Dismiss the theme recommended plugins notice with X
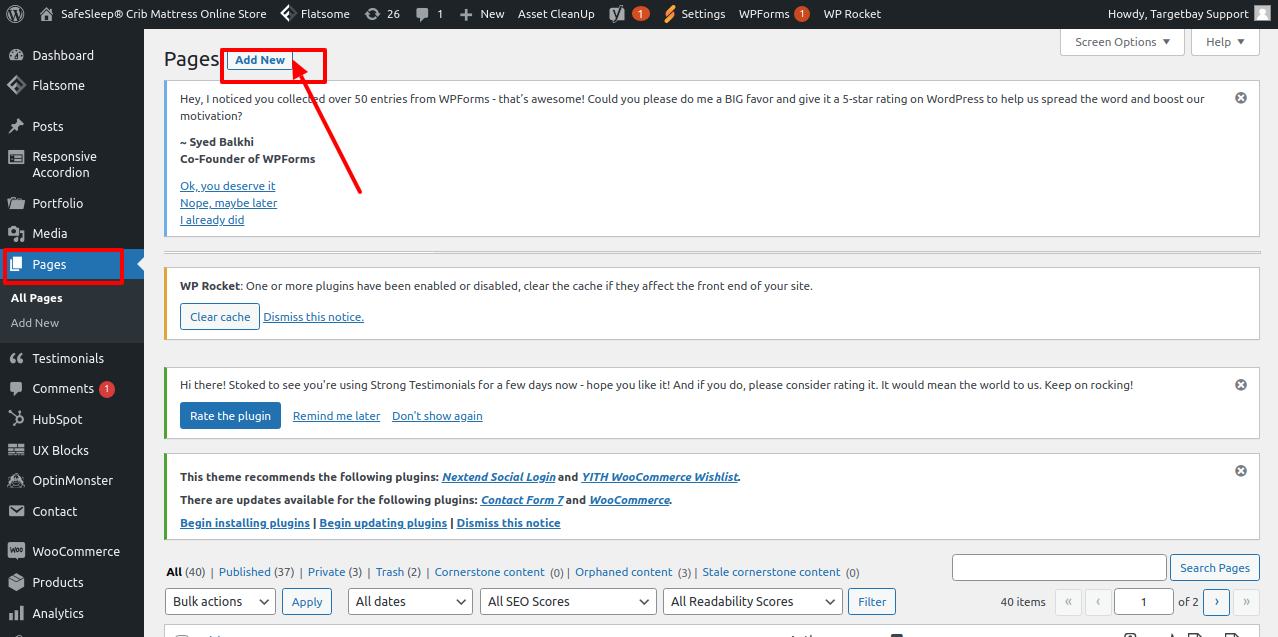This screenshot has width=1278, height=637. point(1241,470)
